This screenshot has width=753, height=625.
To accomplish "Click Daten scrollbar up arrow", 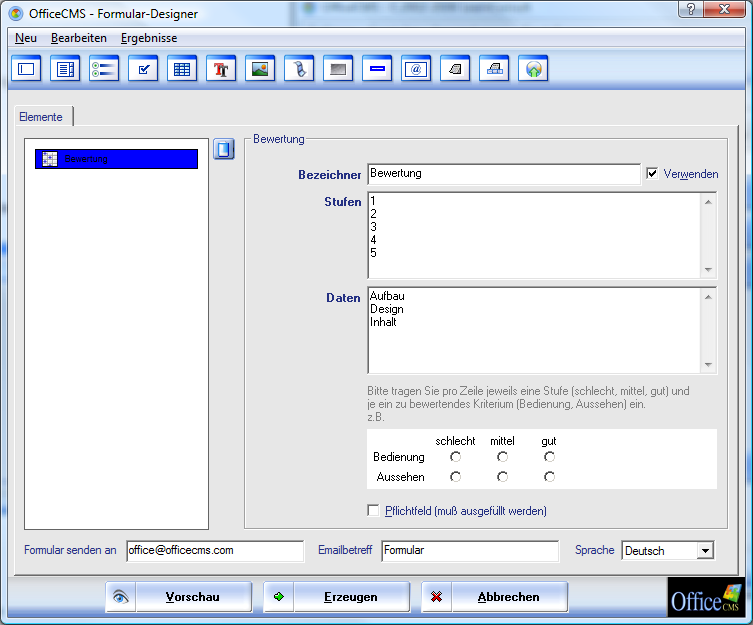I will pyautogui.click(x=708, y=297).
